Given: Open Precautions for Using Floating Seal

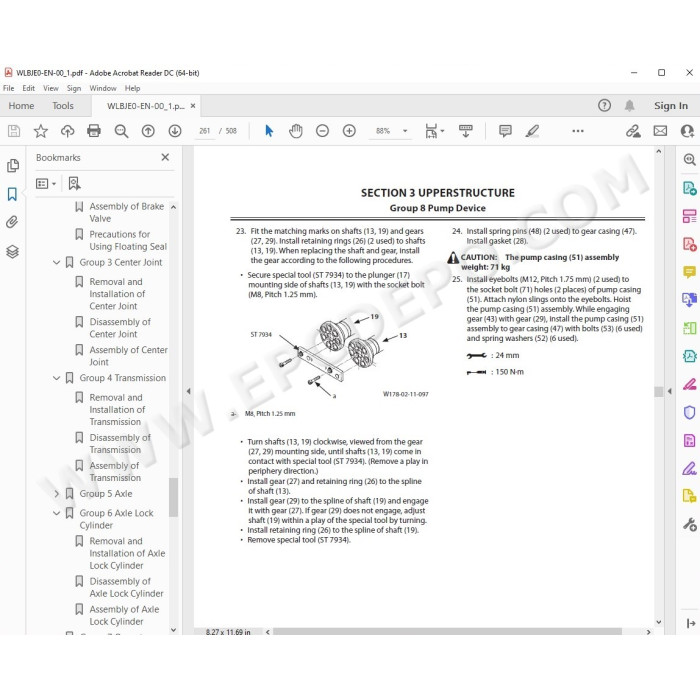Looking at the screenshot, I should [128, 240].
